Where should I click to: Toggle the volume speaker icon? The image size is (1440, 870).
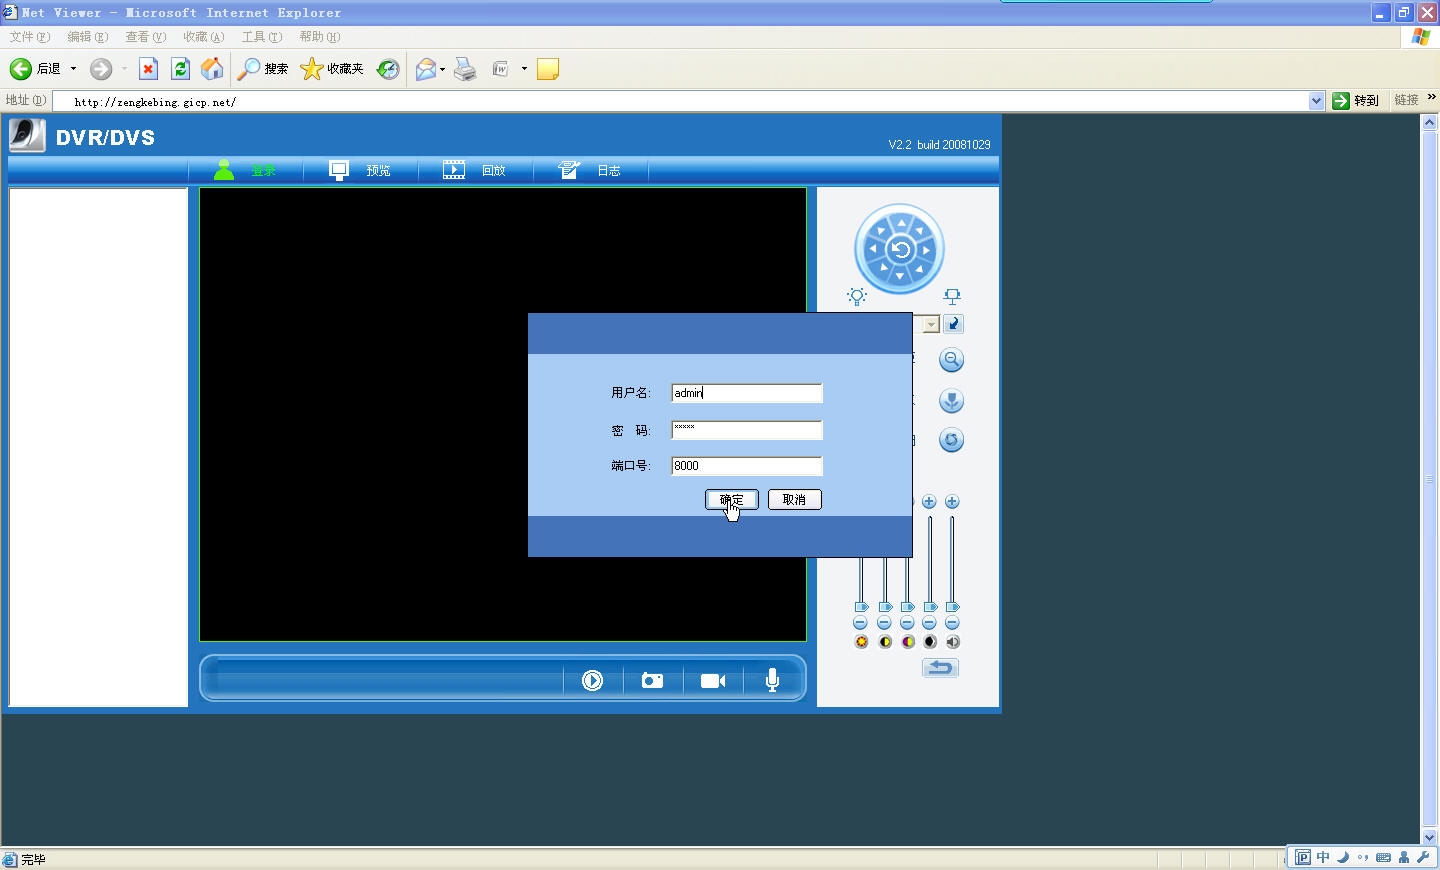pyautogui.click(x=953, y=642)
